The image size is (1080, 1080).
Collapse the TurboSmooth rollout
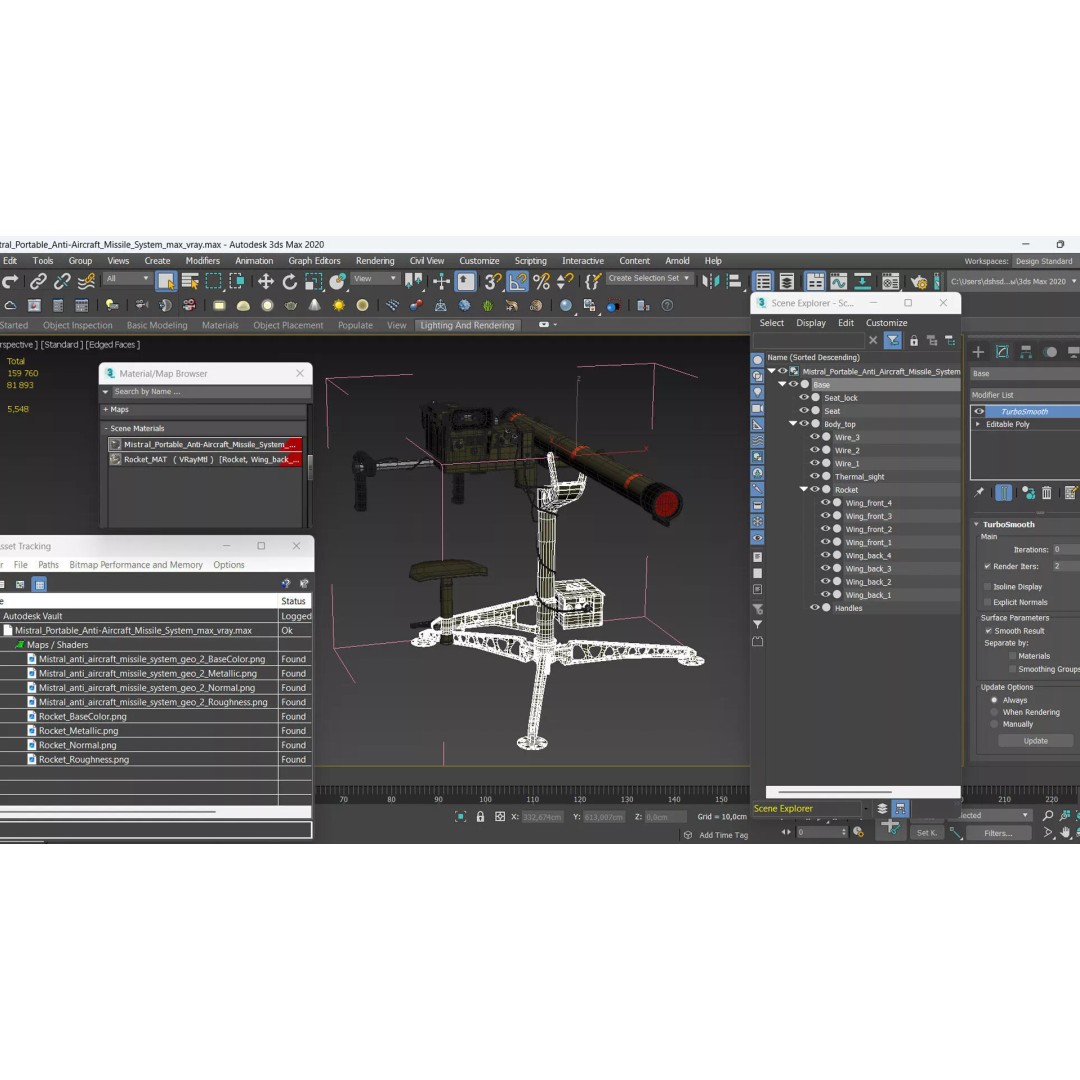(x=976, y=524)
